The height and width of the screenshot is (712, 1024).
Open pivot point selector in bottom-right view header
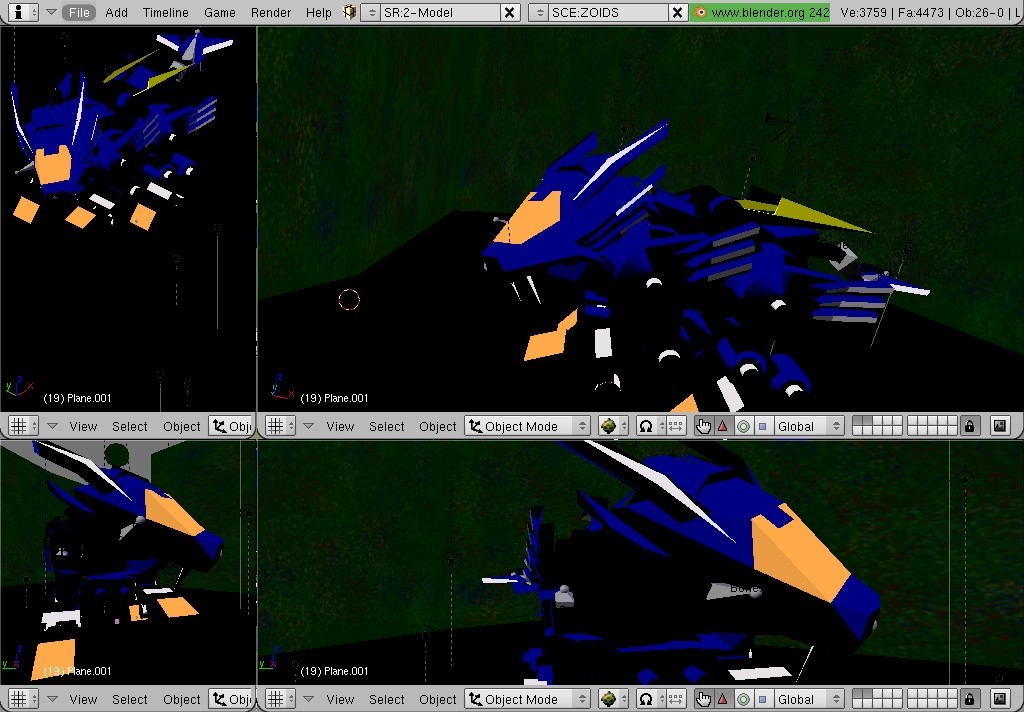pos(651,699)
